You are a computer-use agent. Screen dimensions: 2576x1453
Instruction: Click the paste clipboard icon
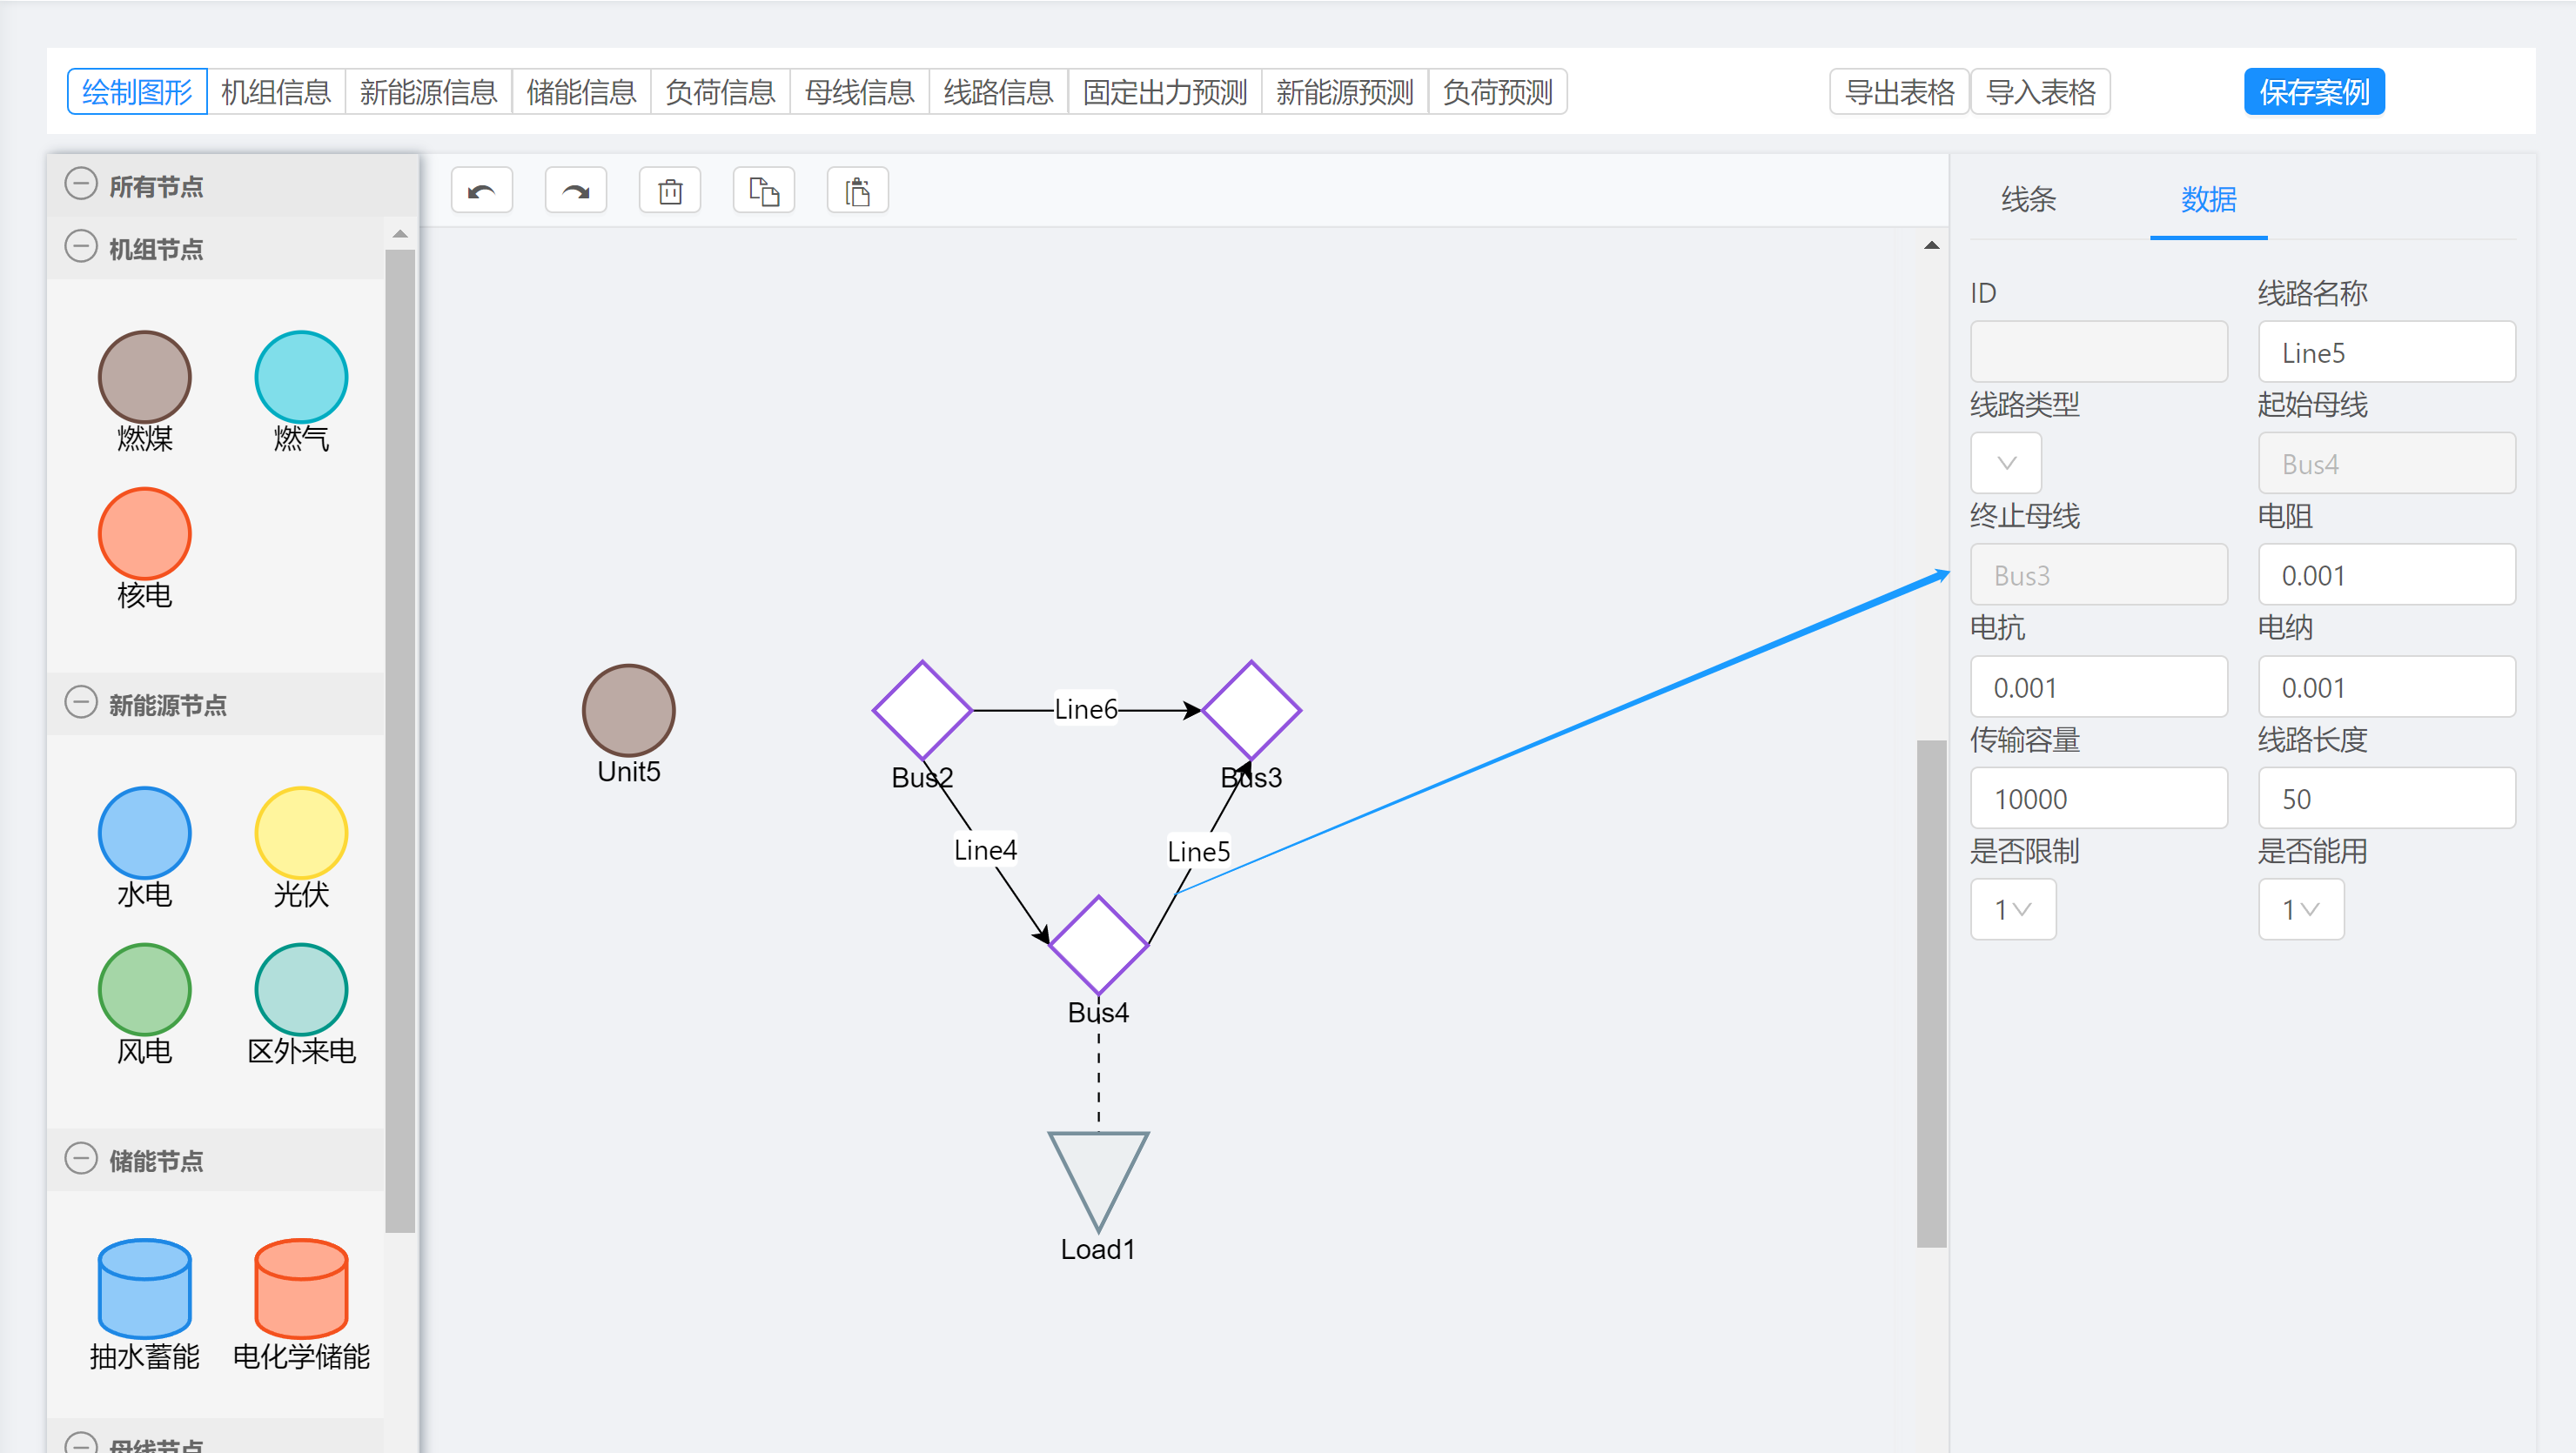click(x=857, y=190)
